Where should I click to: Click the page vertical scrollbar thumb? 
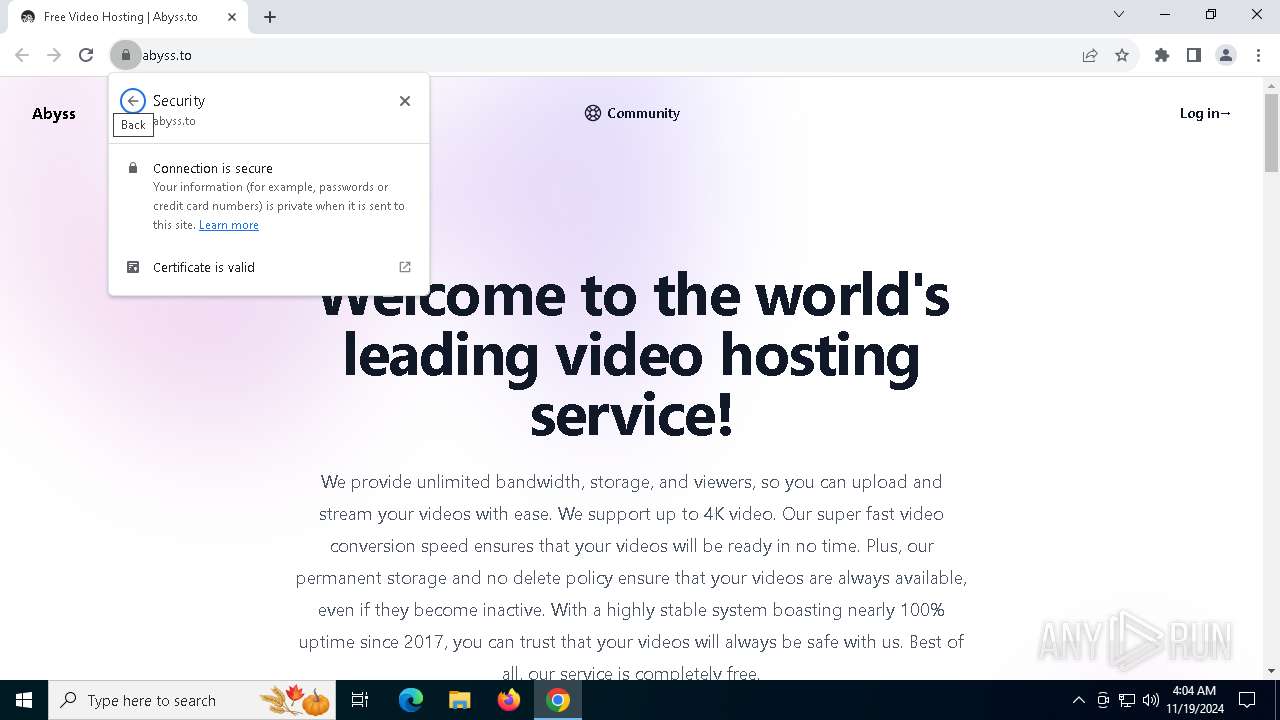(1271, 132)
